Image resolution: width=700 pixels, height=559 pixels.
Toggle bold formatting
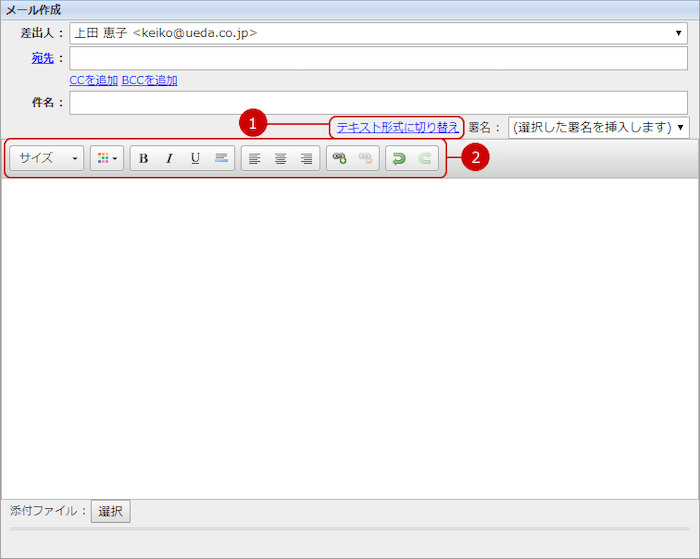click(144, 158)
